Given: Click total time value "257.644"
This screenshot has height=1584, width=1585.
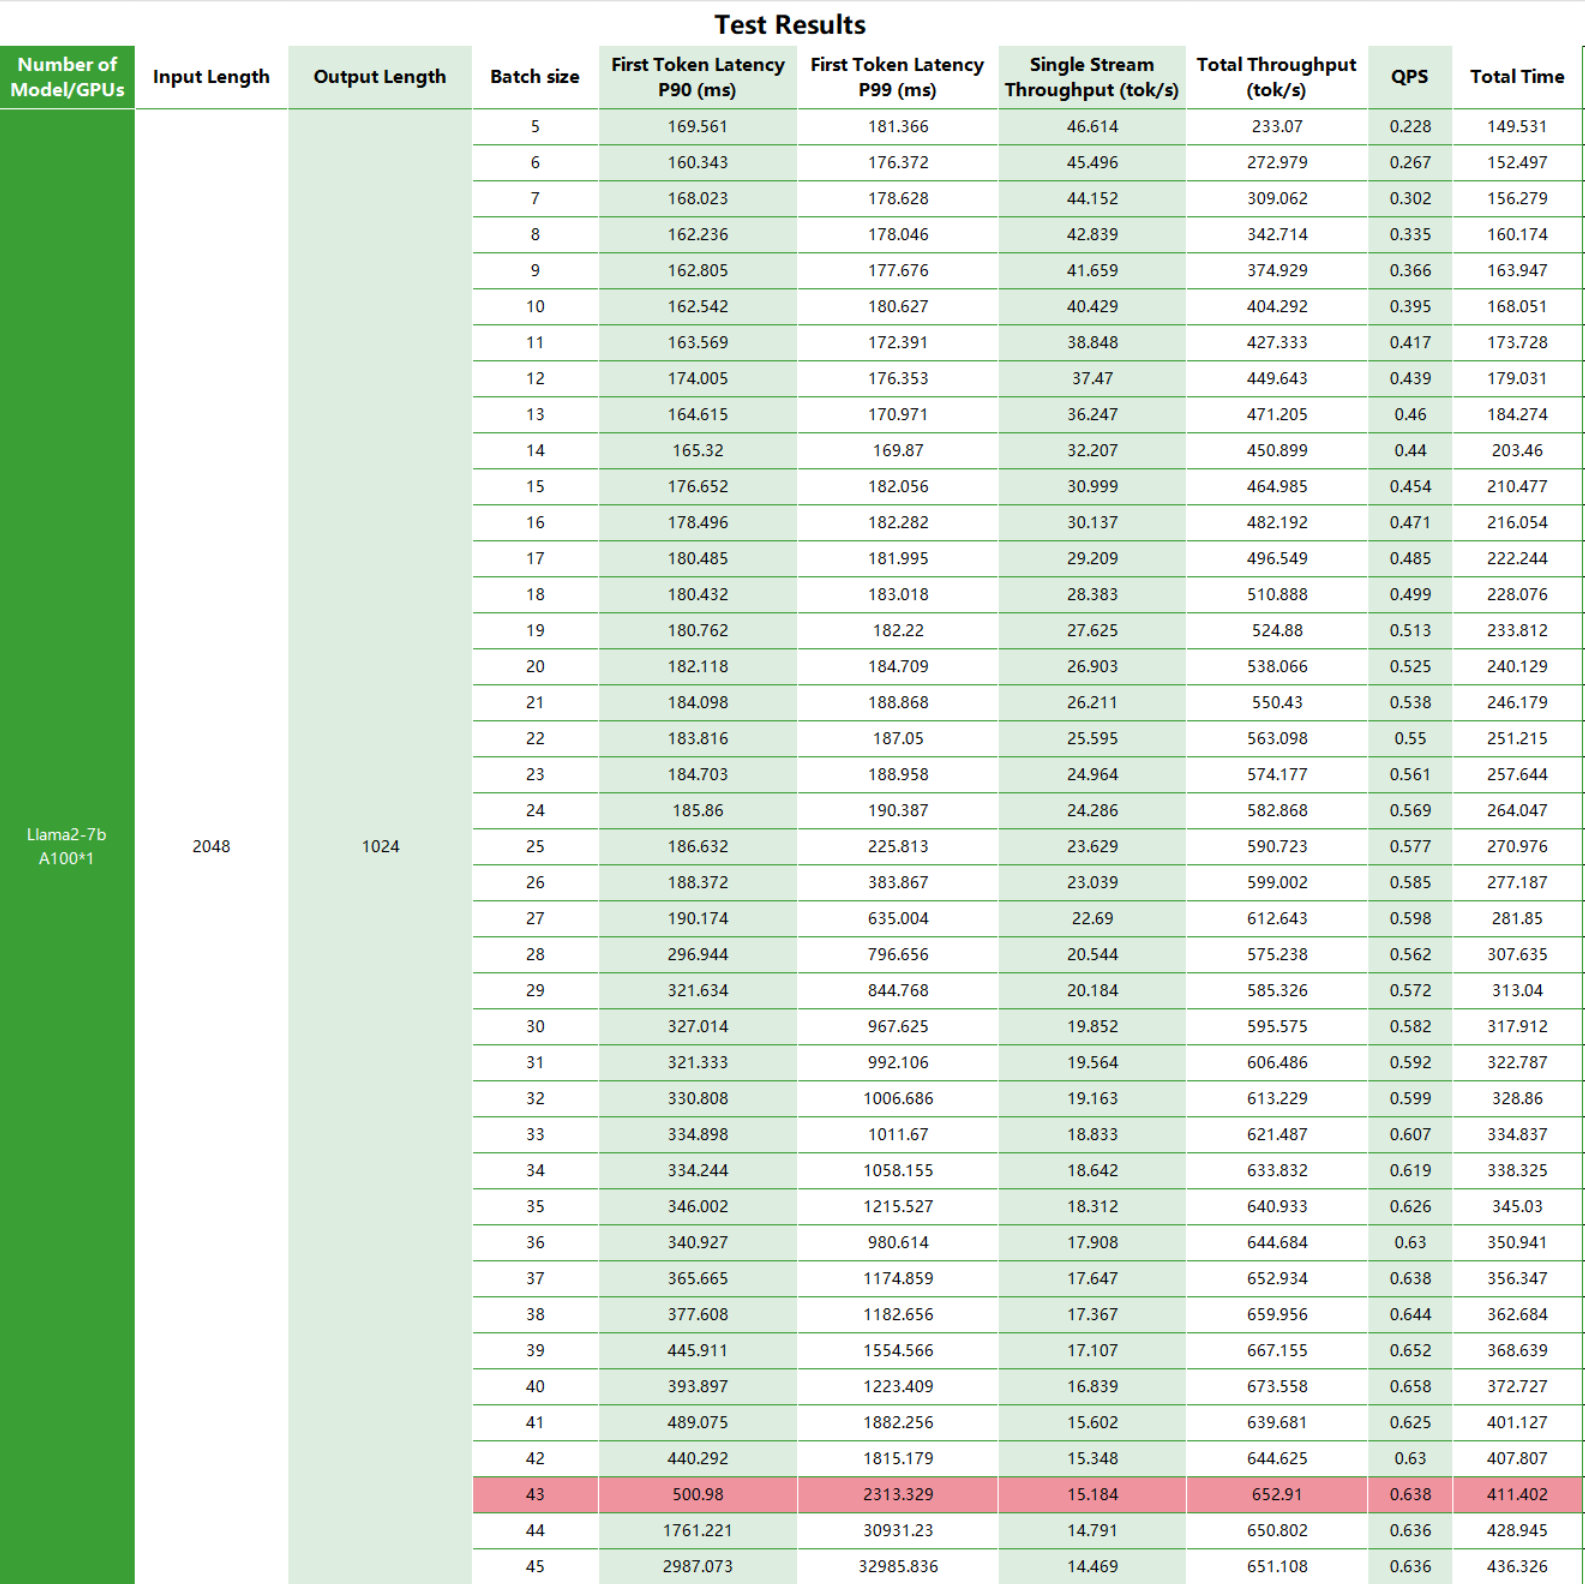Looking at the screenshot, I should (1517, 775).
